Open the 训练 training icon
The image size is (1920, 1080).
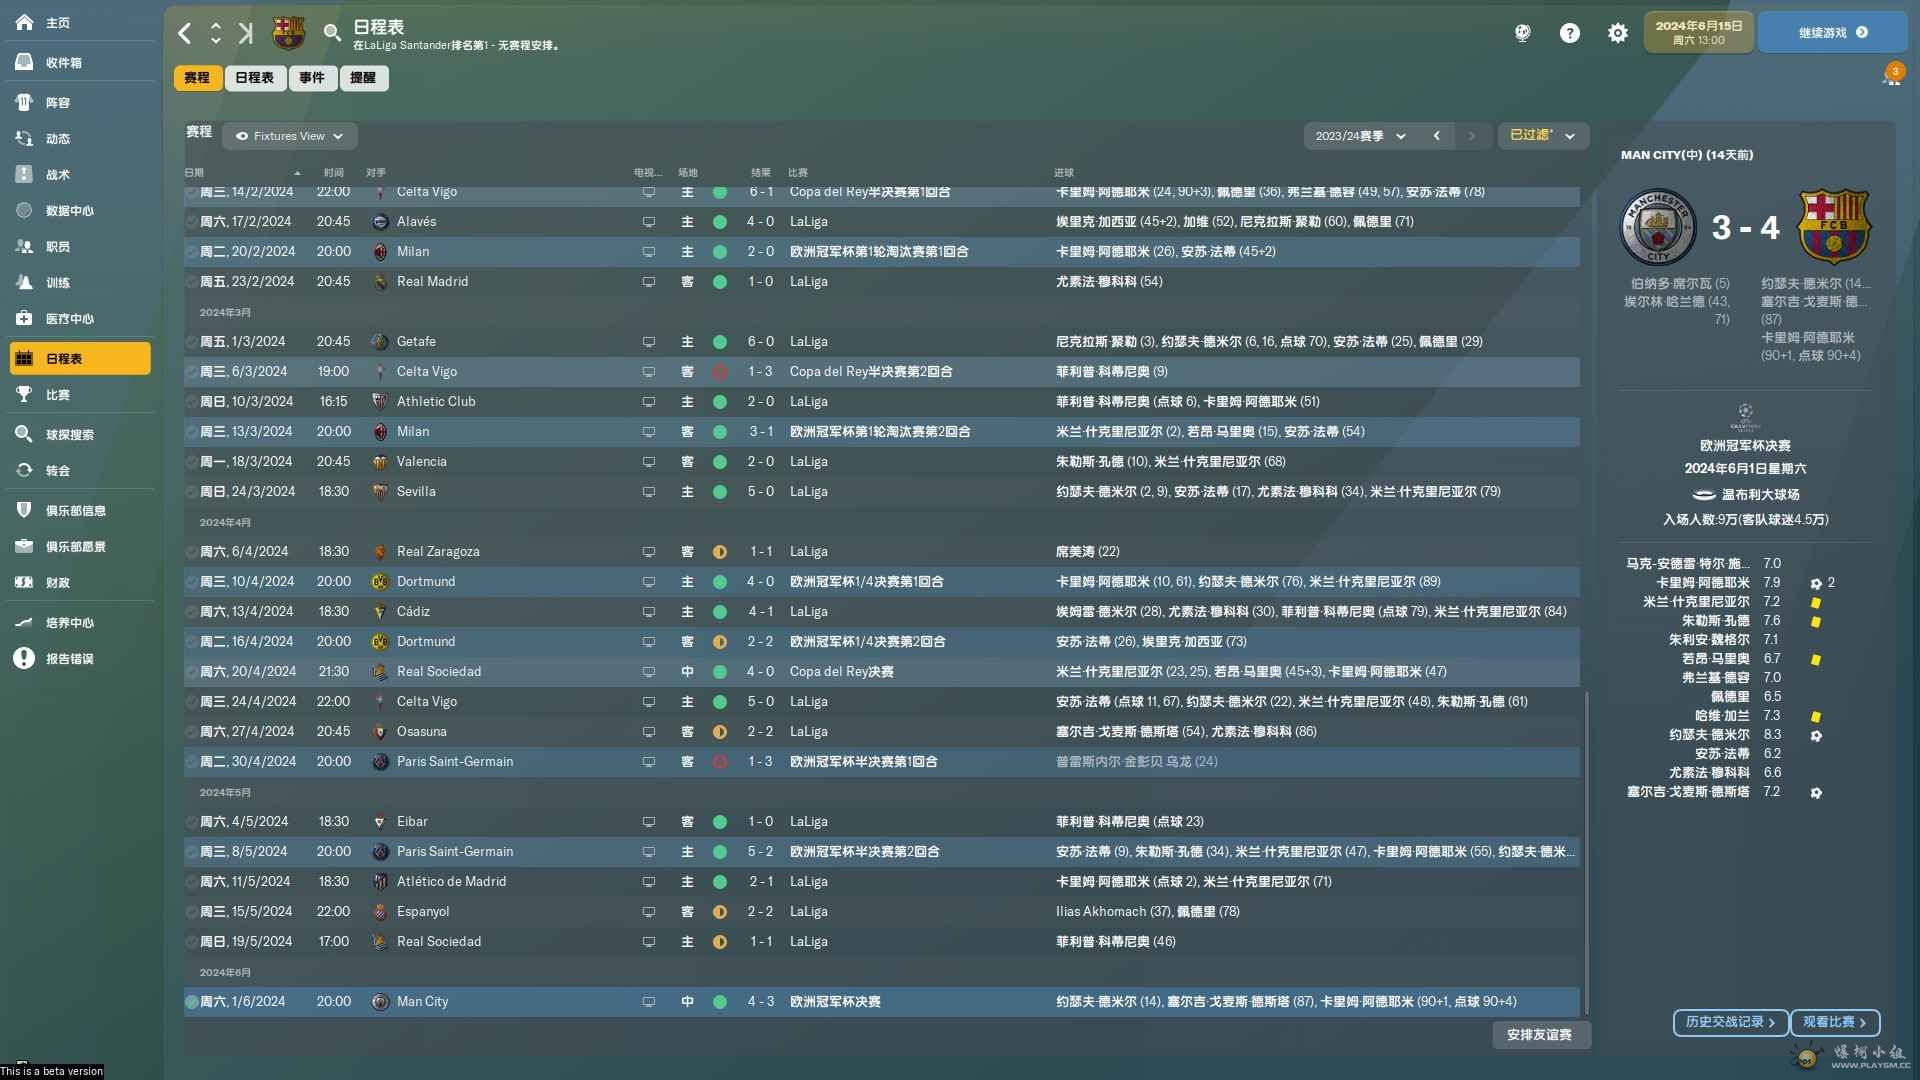tap(25, 282)
